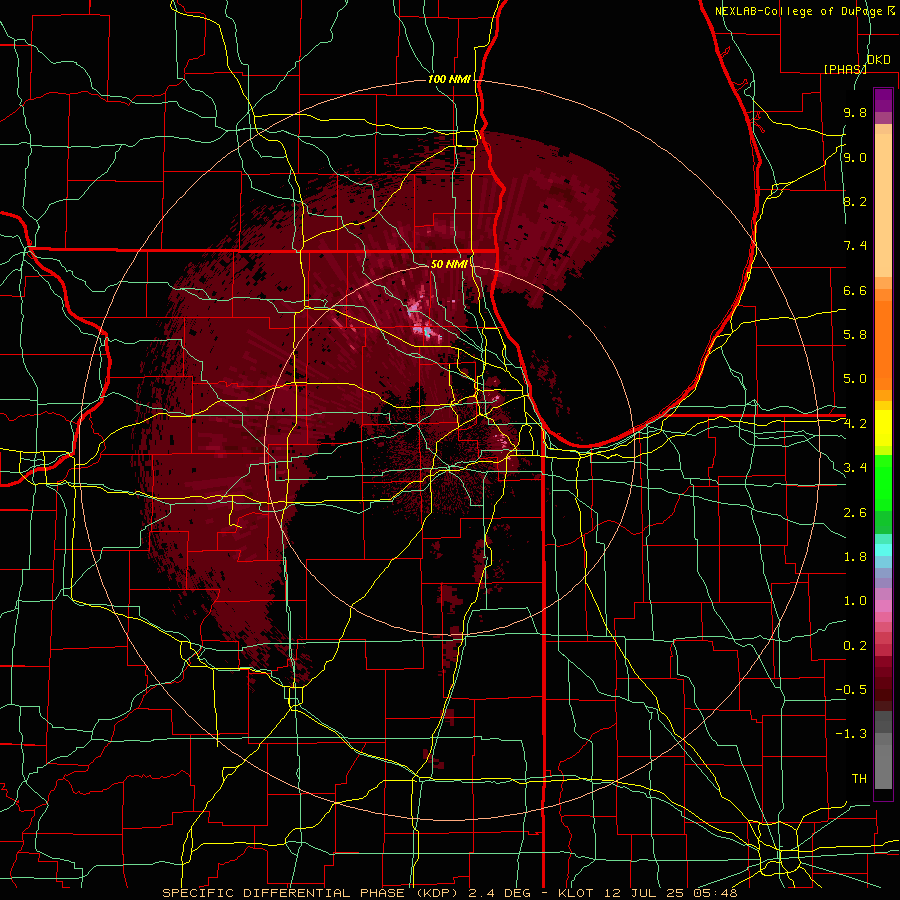Image resolution: width=900 pixels, height=900 pixels.
Task: Click the 9.8 scale value
Action: (x=855, y=113)
